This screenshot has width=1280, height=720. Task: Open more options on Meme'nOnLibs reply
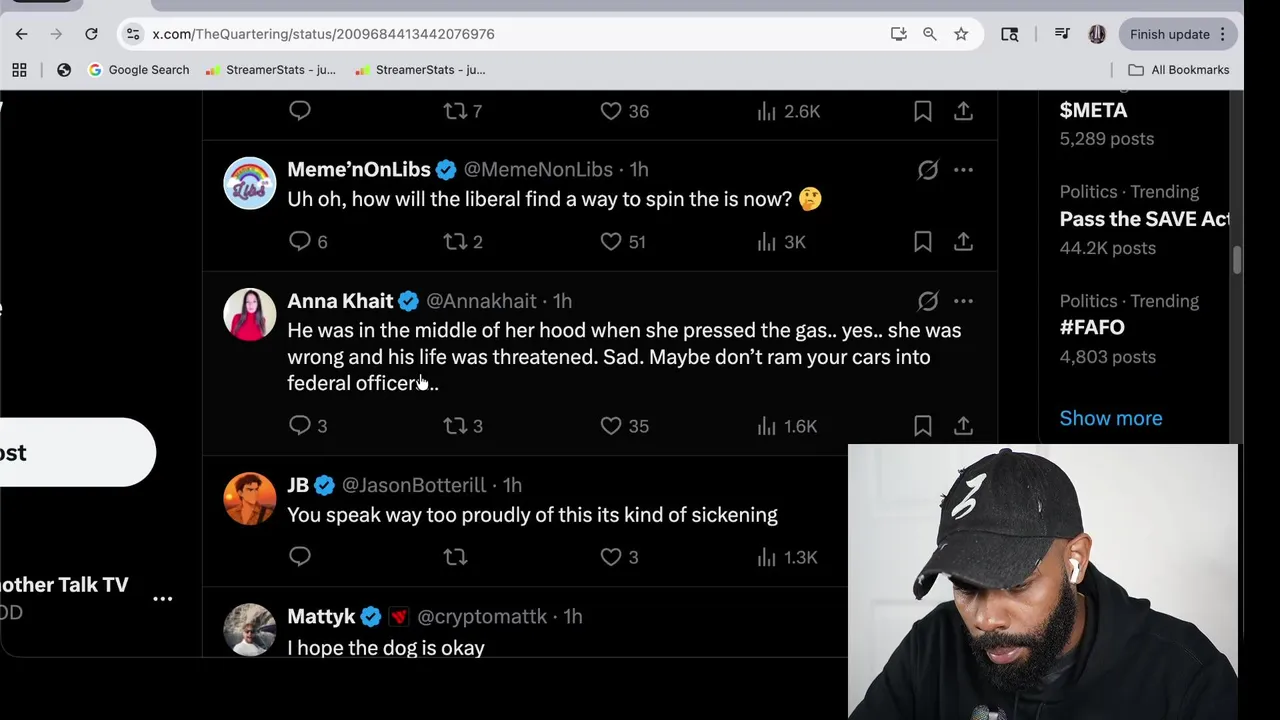963,170
